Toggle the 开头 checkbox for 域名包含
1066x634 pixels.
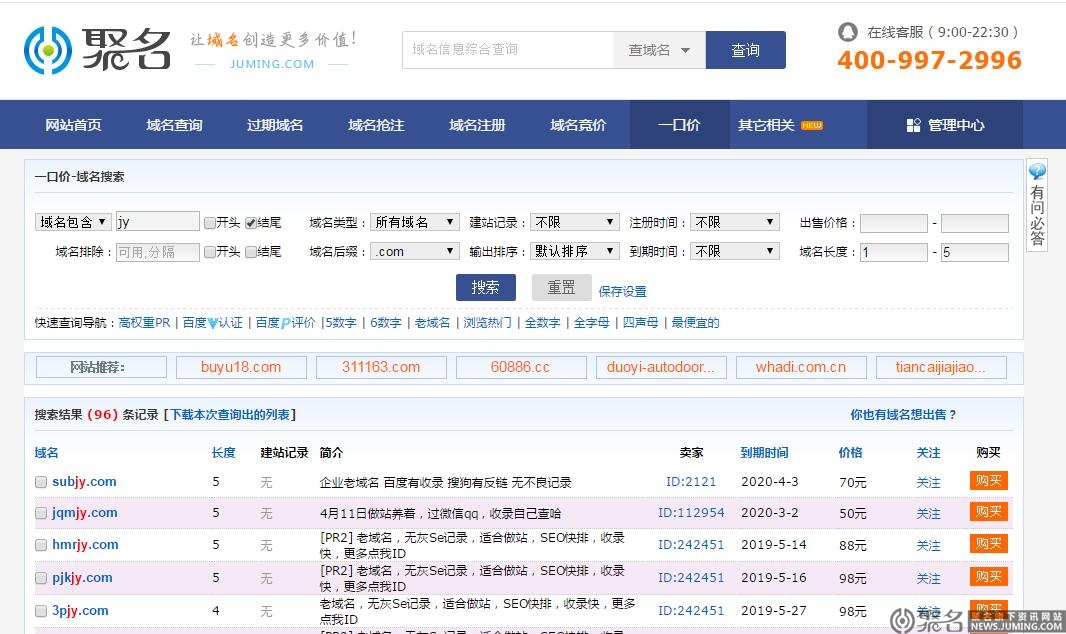pyautogui.click(x=210, y=223)
